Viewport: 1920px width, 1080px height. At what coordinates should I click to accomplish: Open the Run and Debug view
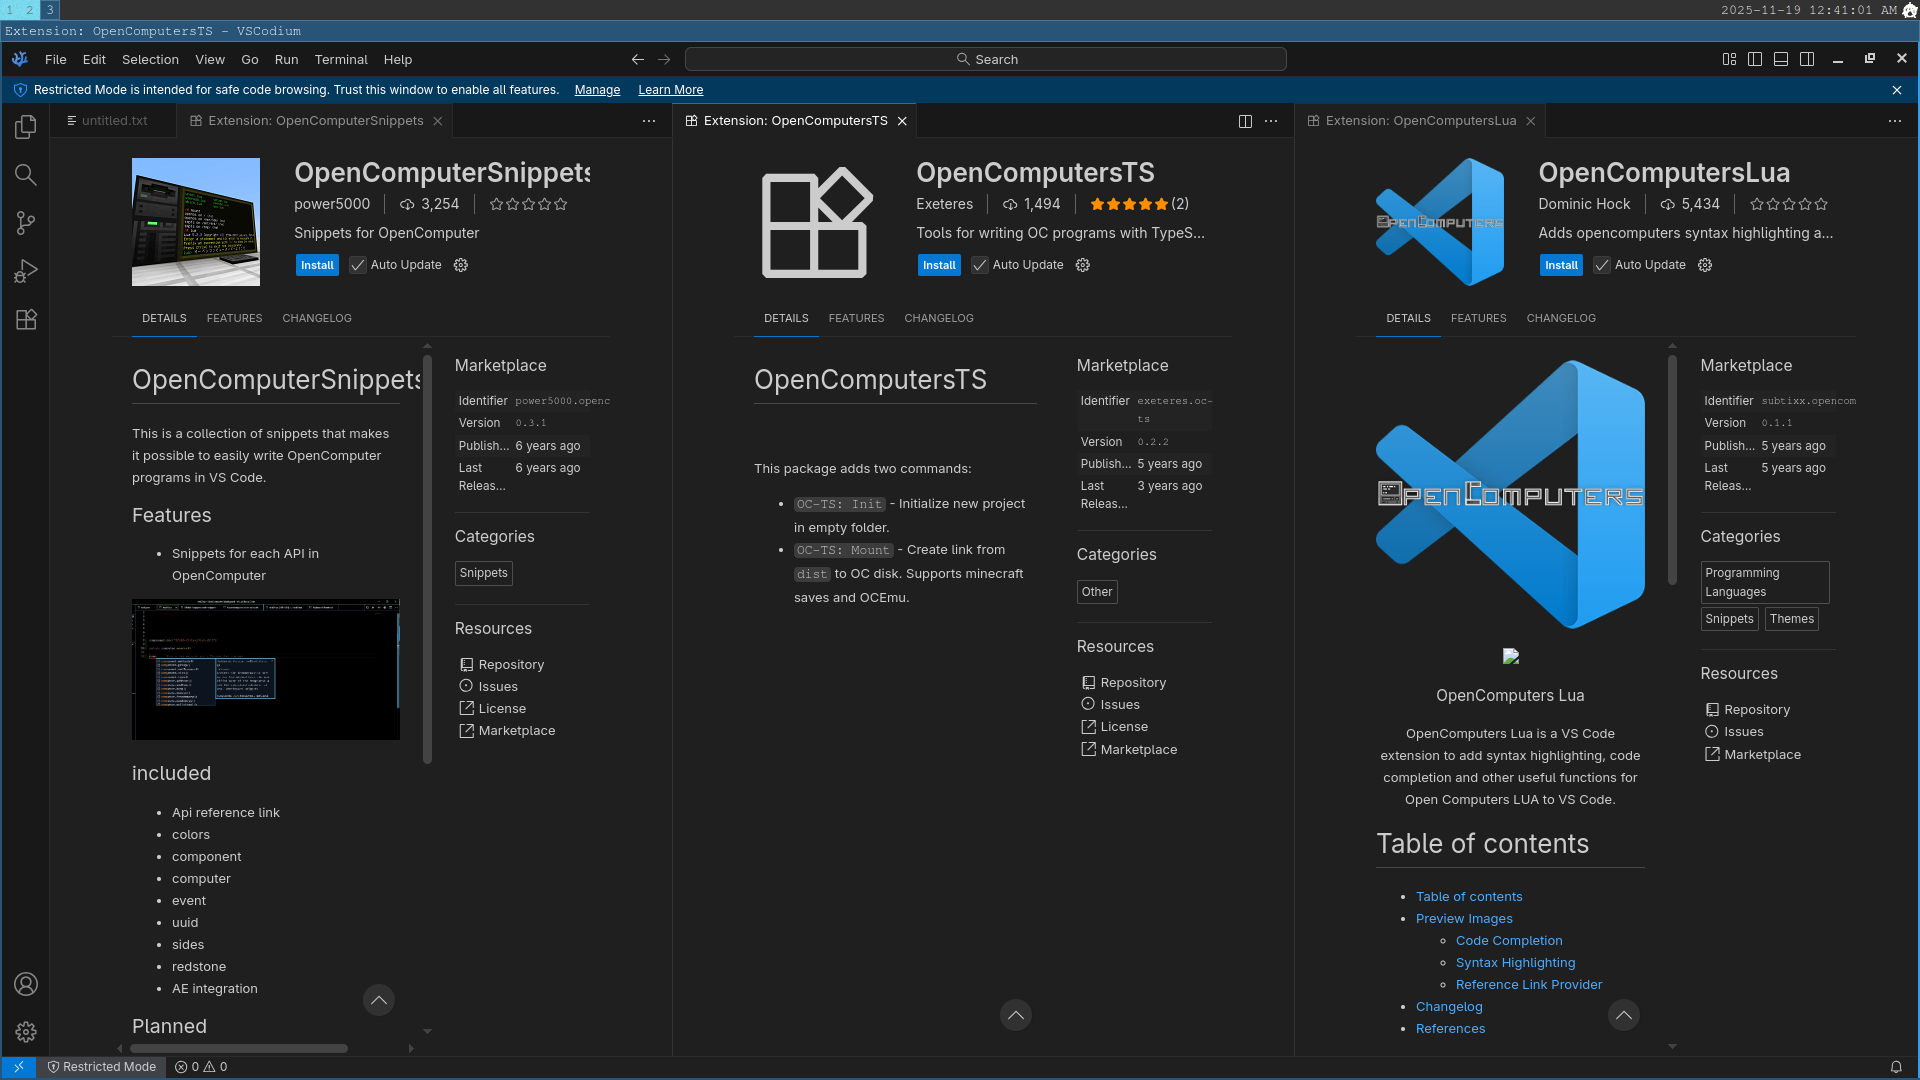(x=26, y=271)
